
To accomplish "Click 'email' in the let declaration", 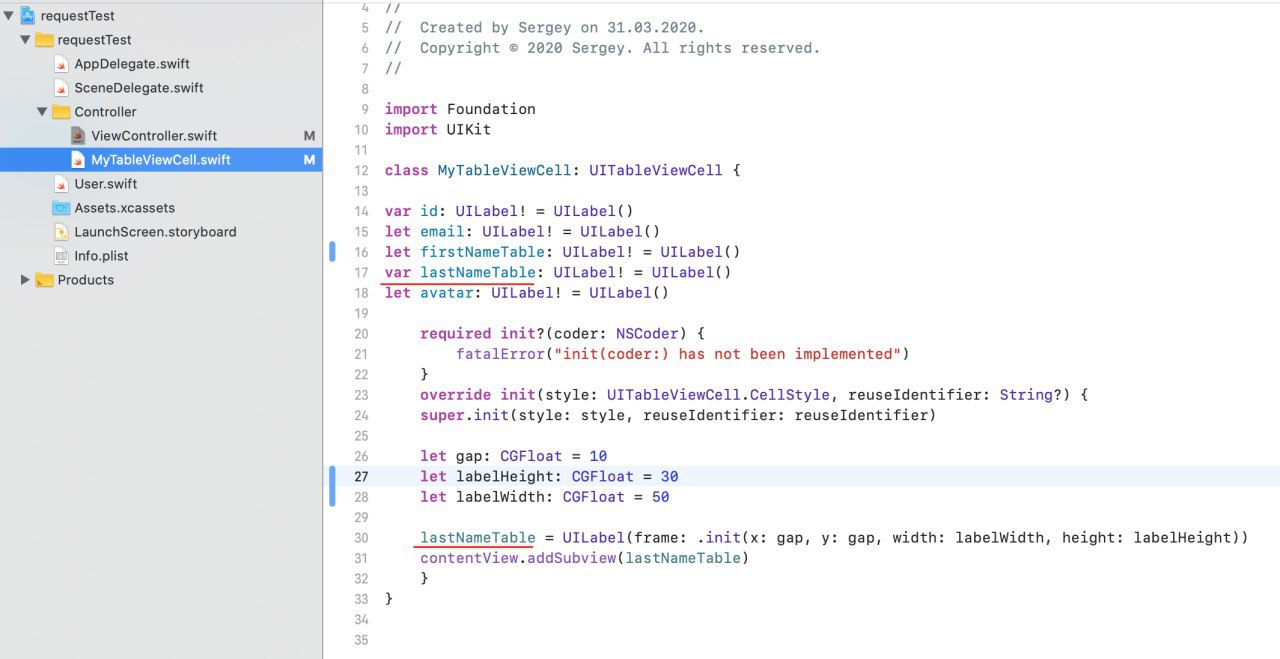I will (x=442, y=232).
